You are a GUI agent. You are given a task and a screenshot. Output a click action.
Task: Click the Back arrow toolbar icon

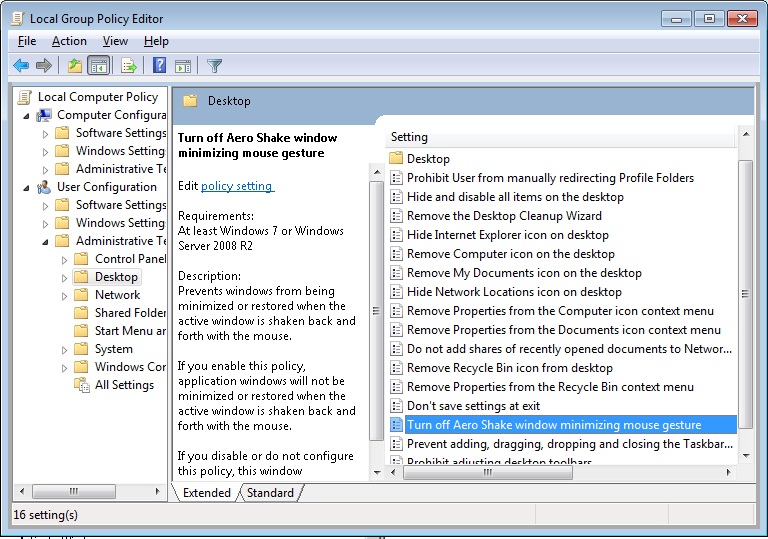click(21, 66)
